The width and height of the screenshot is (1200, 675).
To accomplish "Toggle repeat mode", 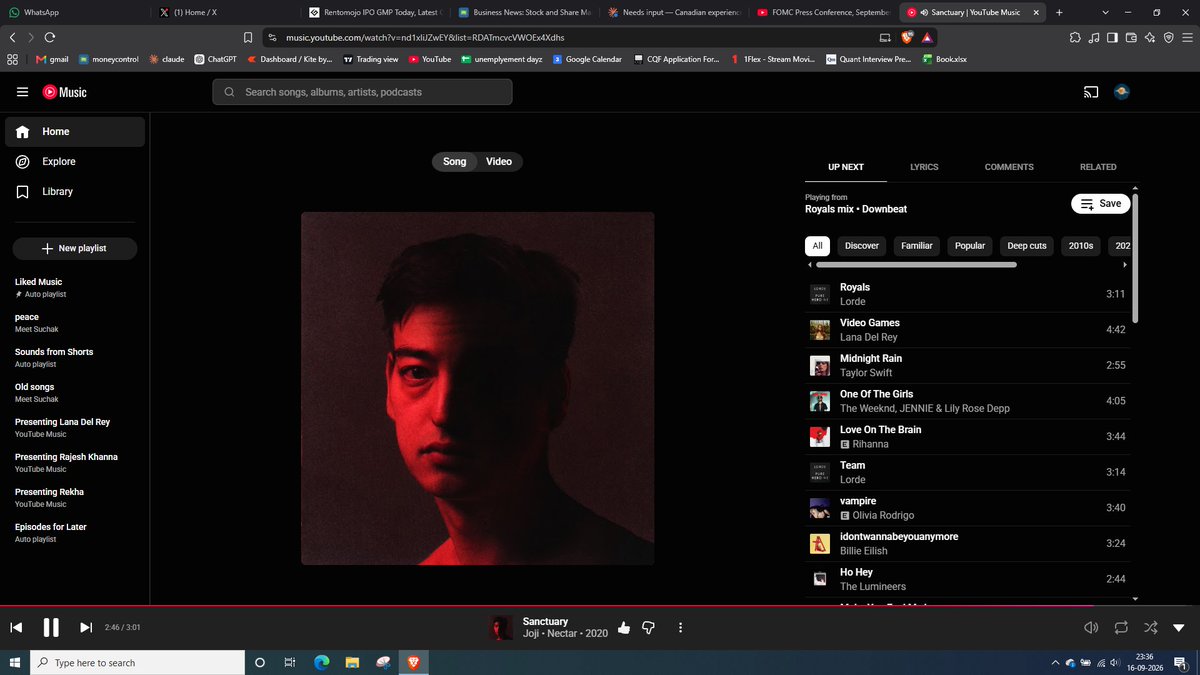I will tap(1121, 628).
